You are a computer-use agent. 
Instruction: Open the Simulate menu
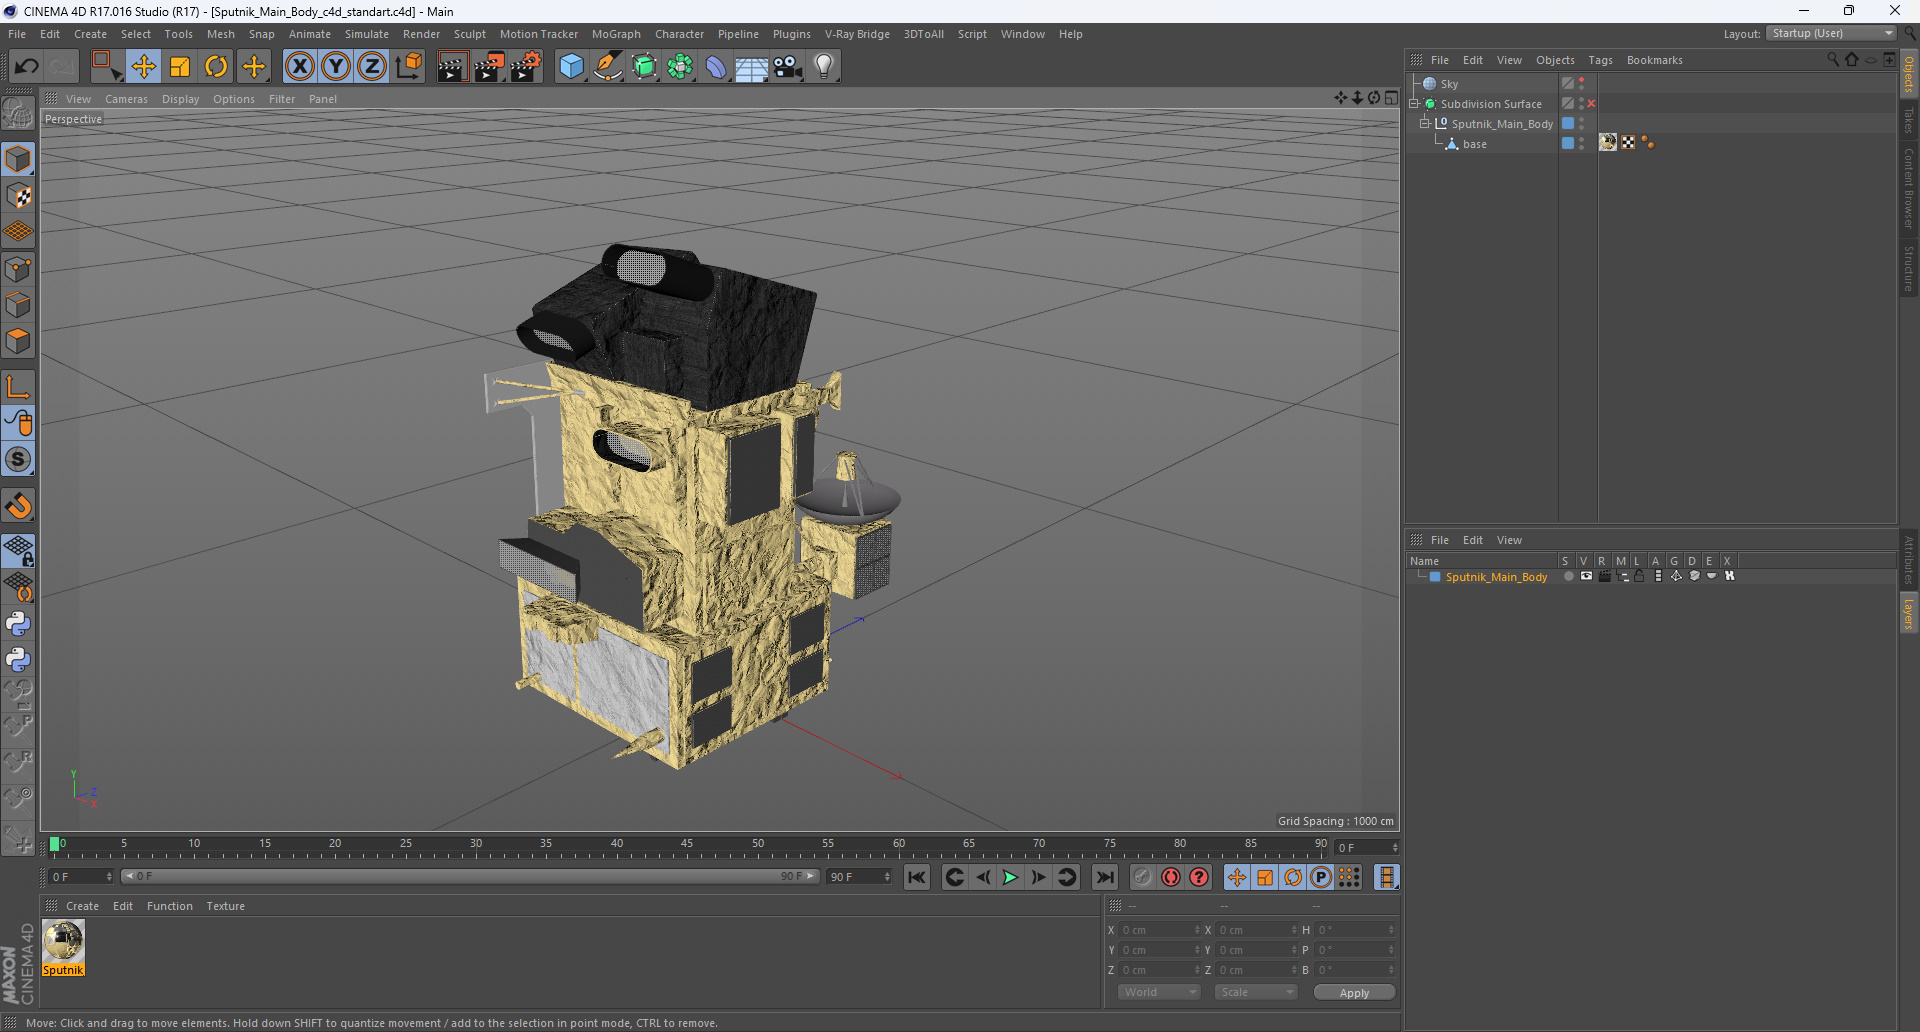tap(367, 34)
